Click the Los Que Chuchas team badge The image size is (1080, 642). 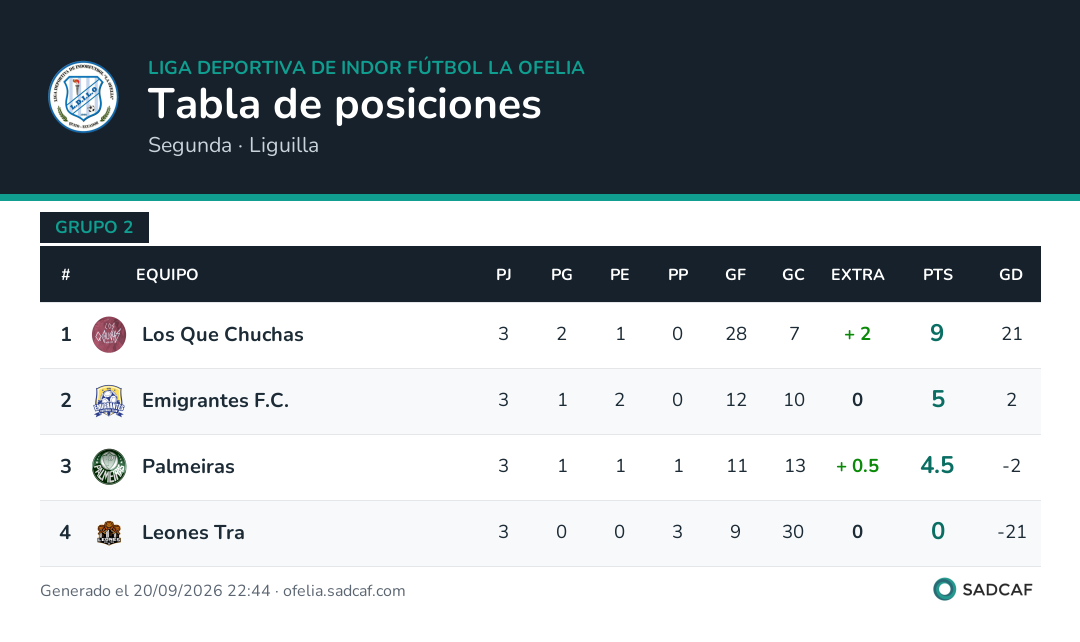[x=109, y=335]
